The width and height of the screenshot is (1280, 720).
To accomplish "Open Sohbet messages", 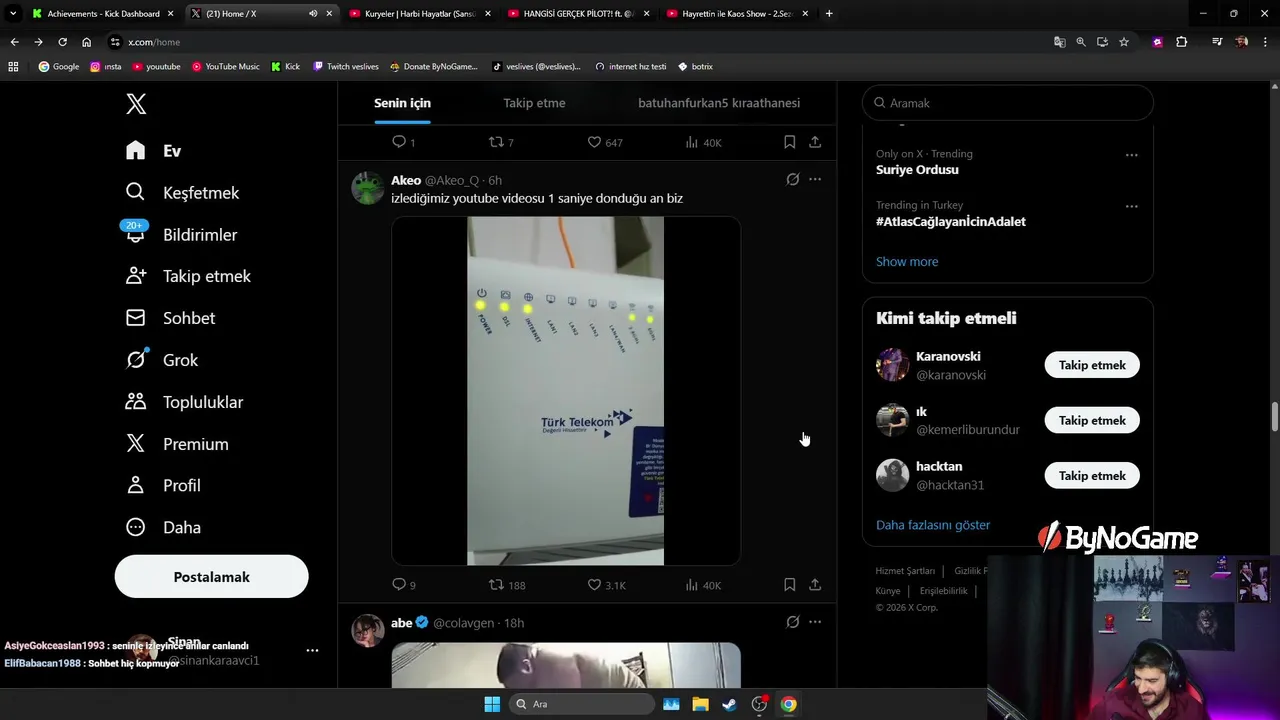I will (170, 318).
